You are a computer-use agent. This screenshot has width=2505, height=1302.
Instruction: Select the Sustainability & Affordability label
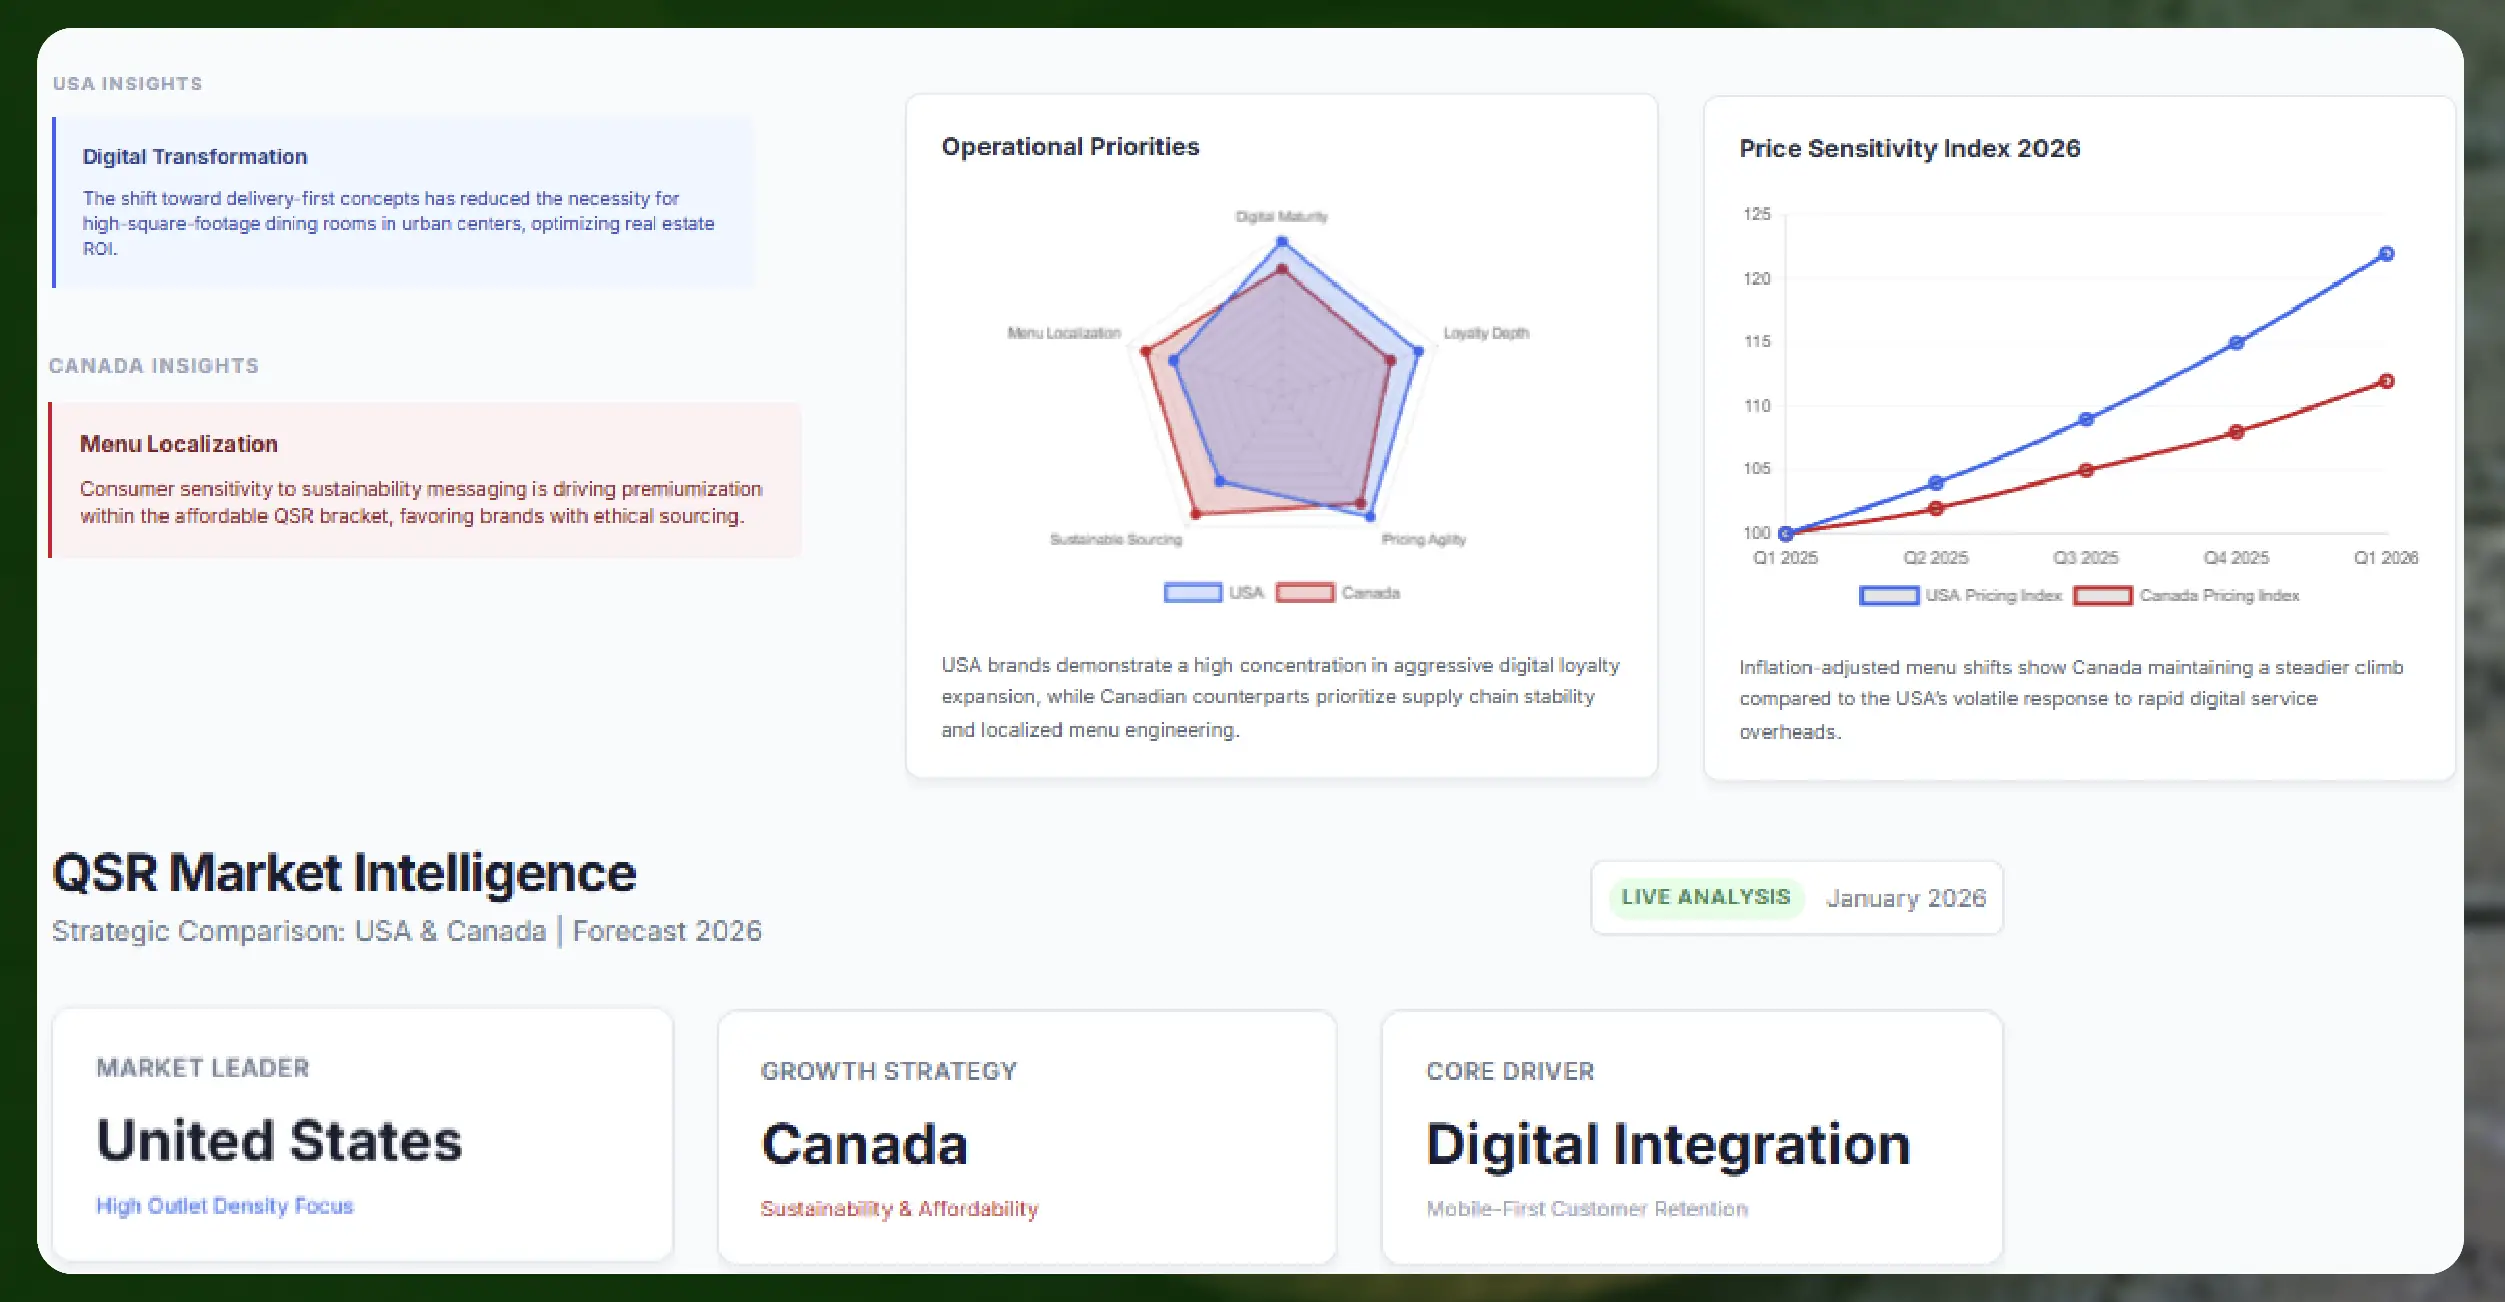click(899, 1209)
